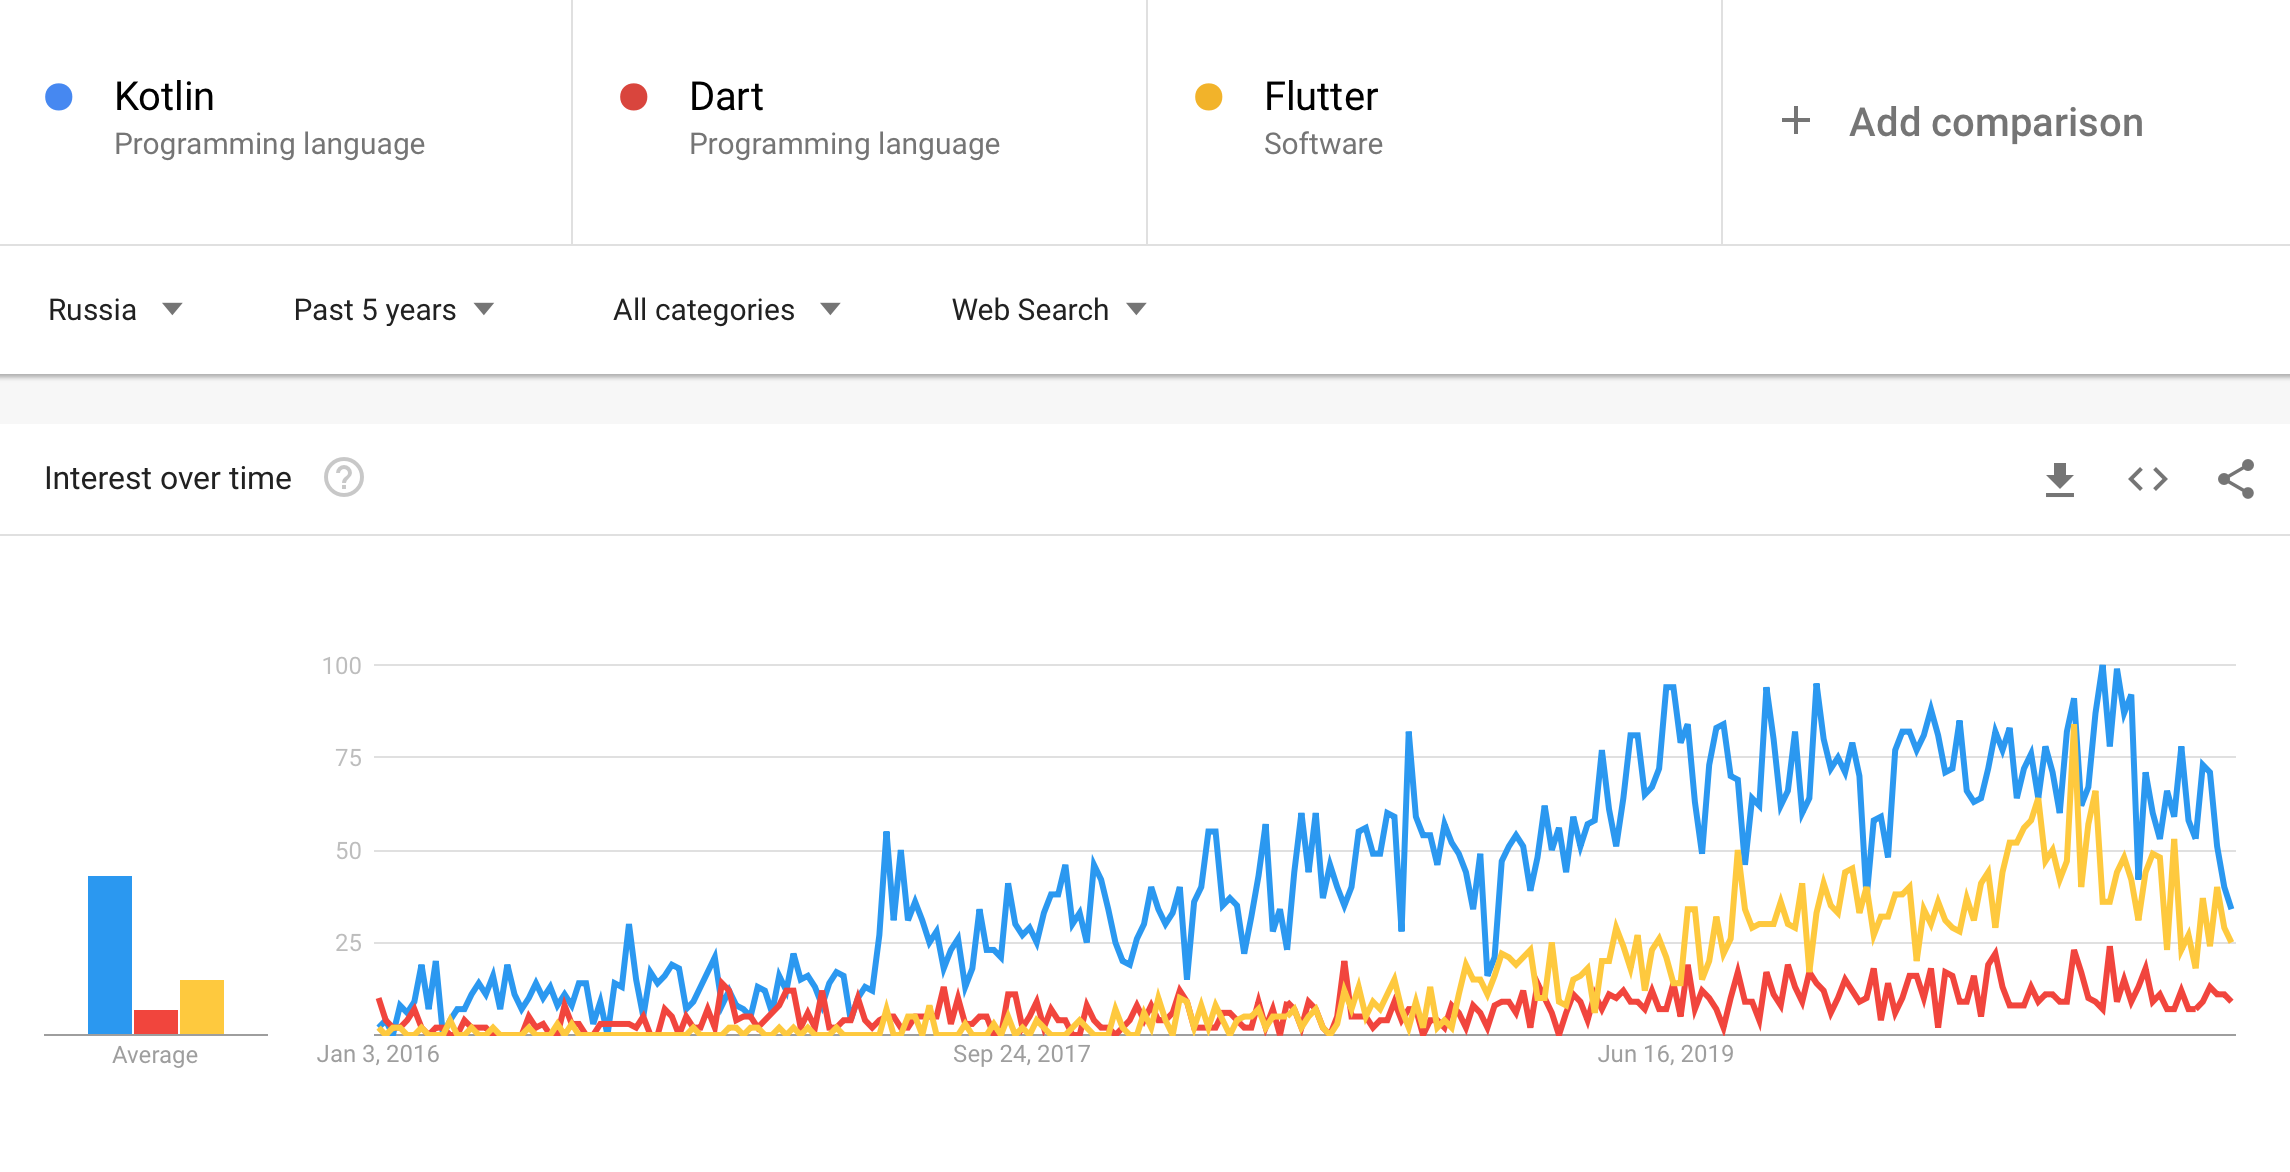Select the red Dart color dot

633,97
